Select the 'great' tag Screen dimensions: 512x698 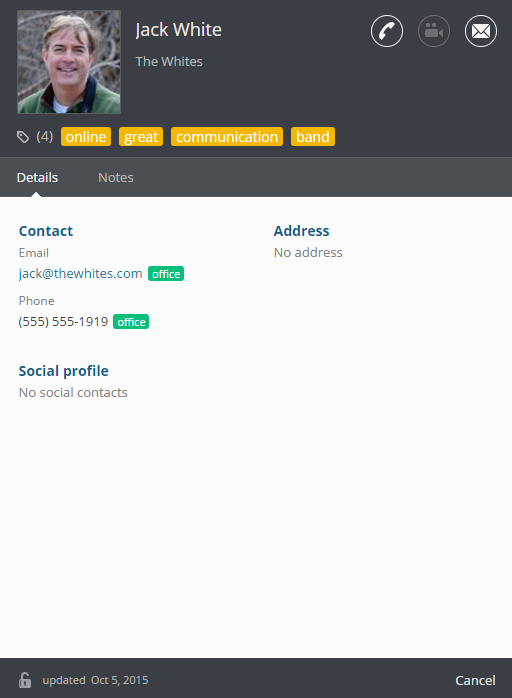pos(141,137)
